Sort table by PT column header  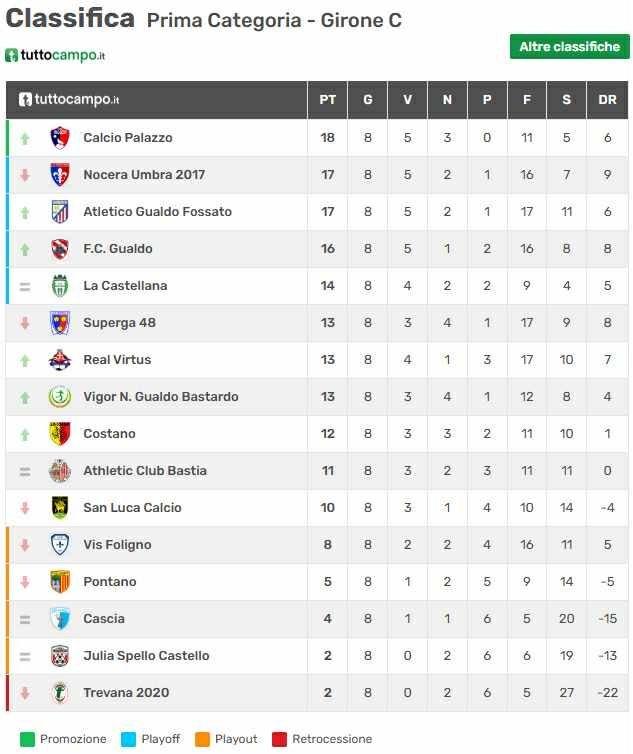(x=327, y=100)
